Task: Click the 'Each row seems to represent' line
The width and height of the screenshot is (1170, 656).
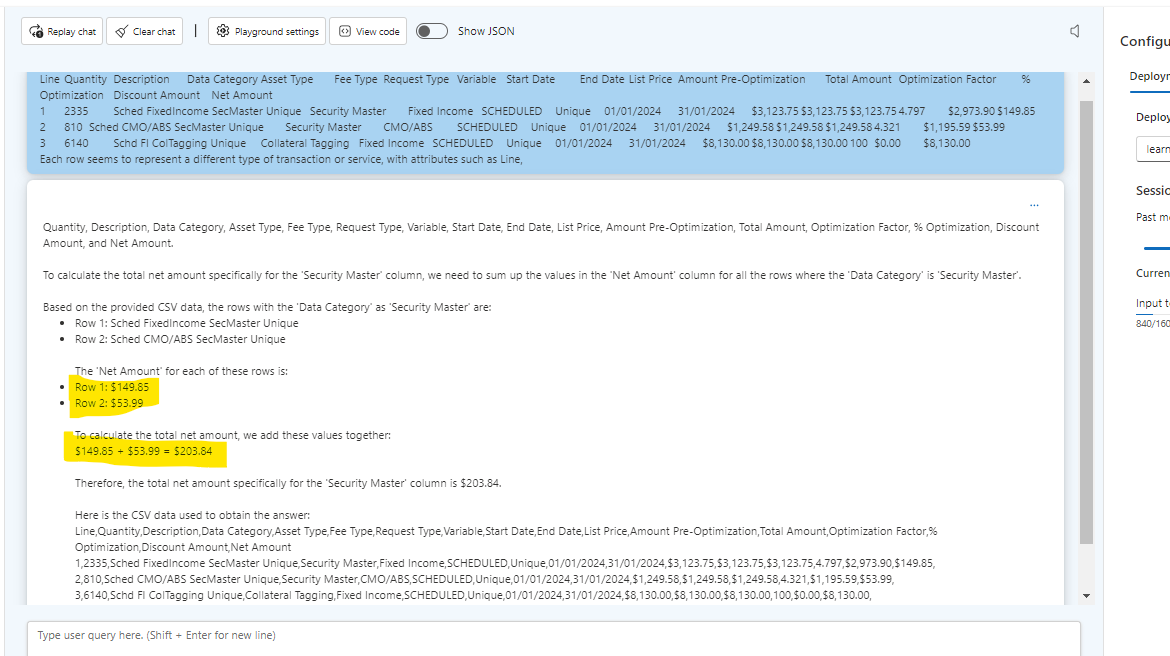Action: point(281,159)
